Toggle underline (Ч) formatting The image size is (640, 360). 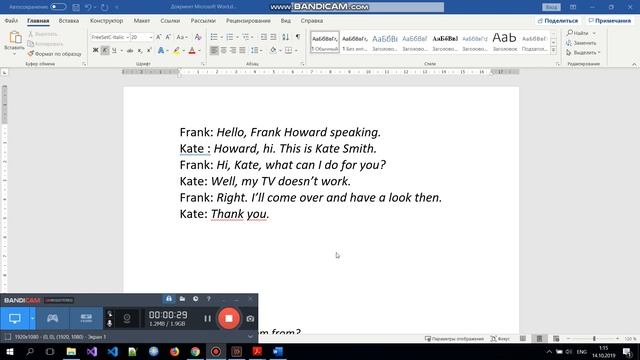click(114, 50)
